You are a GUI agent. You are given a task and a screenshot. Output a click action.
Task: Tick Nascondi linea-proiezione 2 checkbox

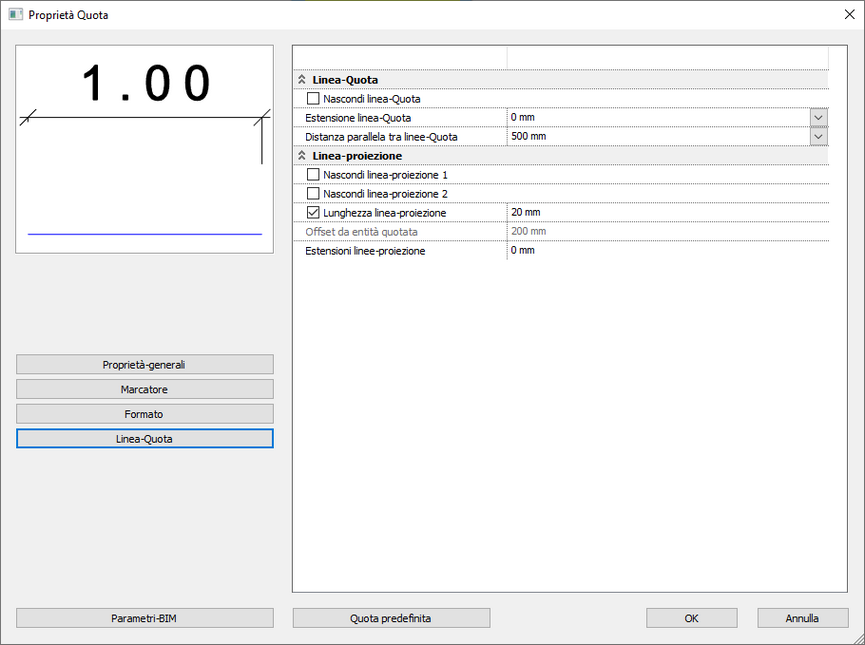click(x=313, y=194)
